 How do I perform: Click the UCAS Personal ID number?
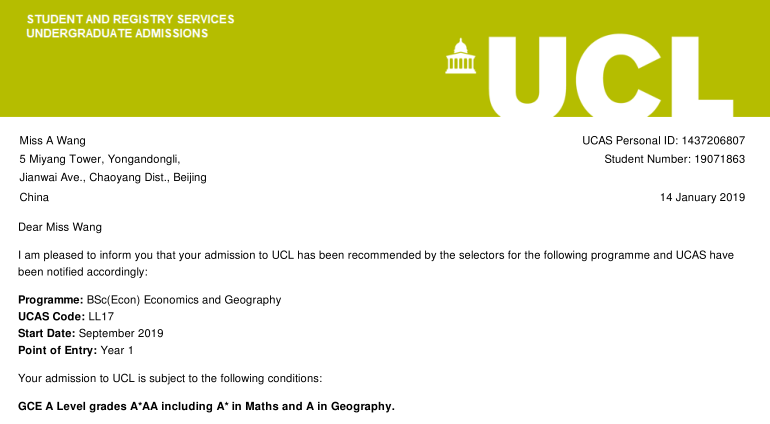[x=704, y=140]
